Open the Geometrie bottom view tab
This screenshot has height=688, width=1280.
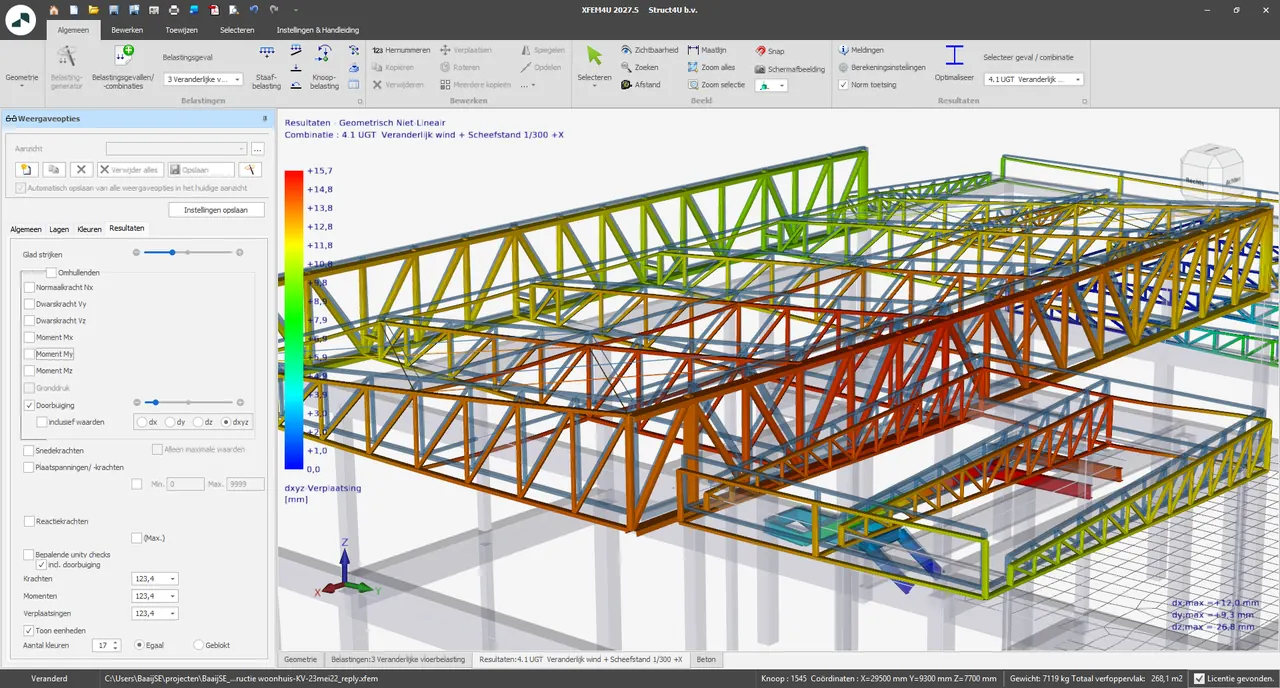[300, 660]
